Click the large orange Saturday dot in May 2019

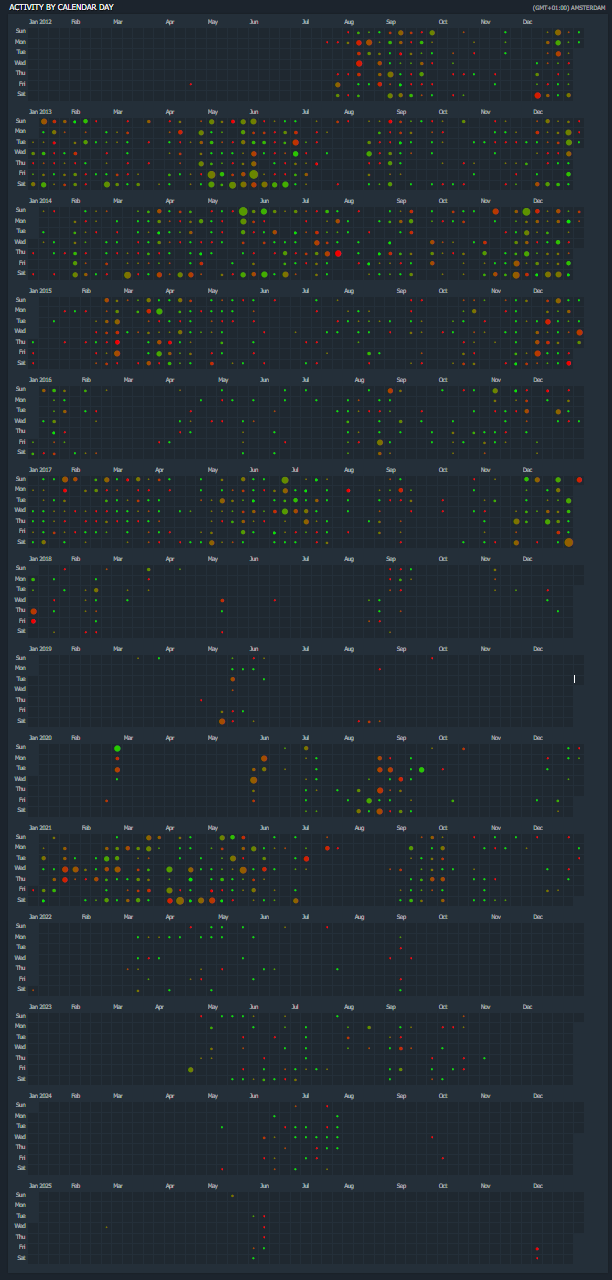click(x=222, y=721)
